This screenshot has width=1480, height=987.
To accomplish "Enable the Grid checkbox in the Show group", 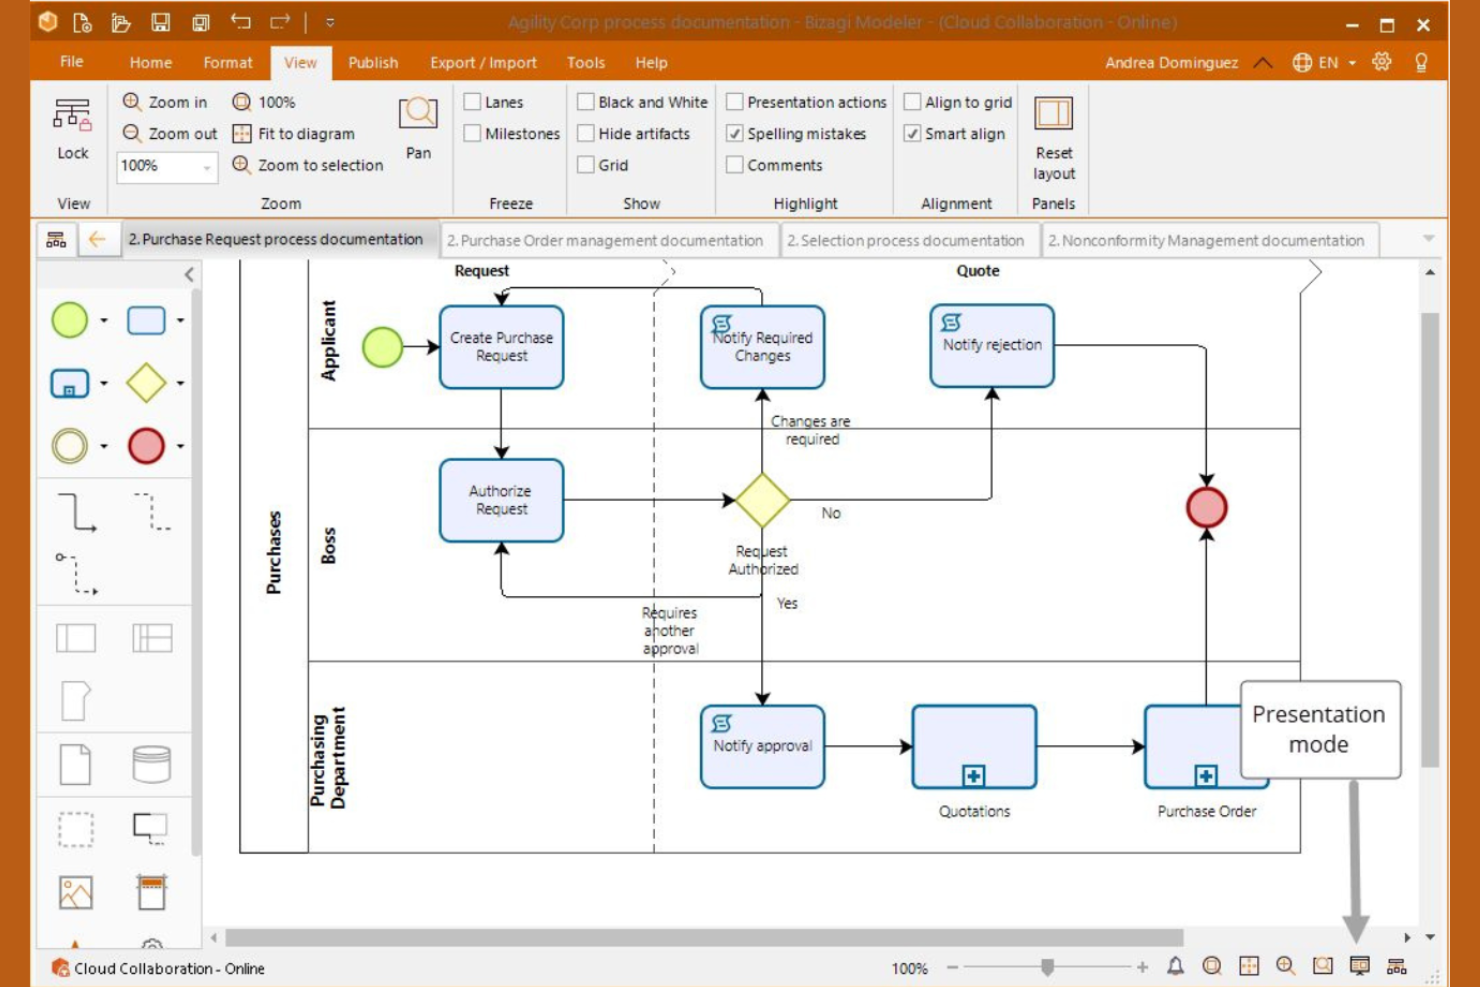I will point(587,165).
